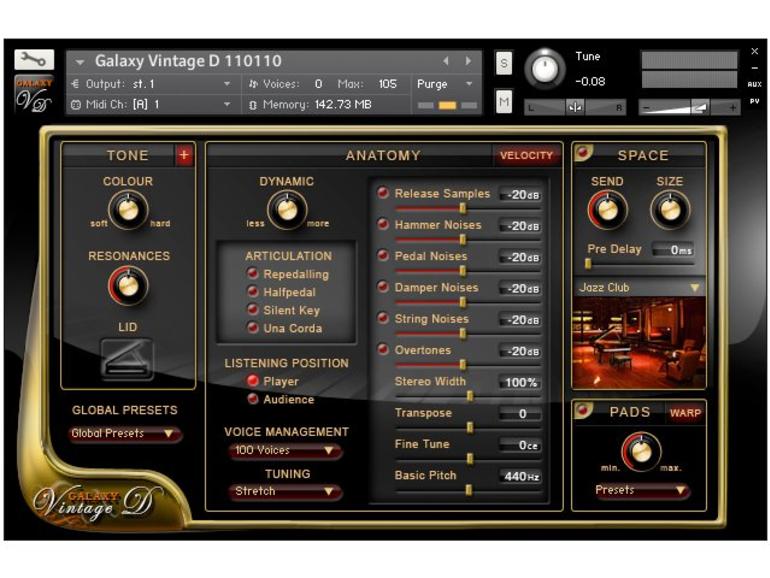Image resolution: width=770 pixels, height=578 pixels.
Task: Click the Space Size knob
Action: tap(670, 210)
